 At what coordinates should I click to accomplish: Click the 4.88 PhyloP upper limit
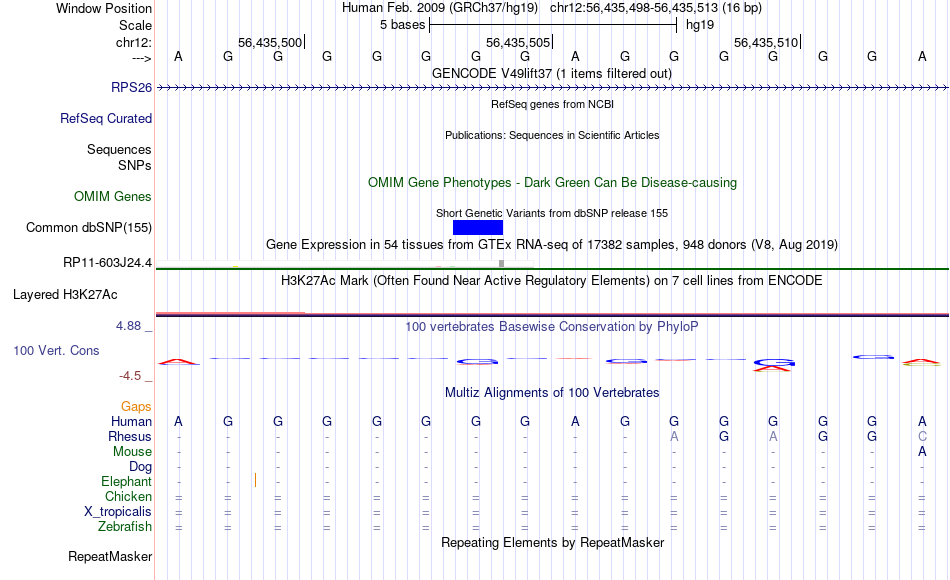pyautogui.click(x=128, y=325)
